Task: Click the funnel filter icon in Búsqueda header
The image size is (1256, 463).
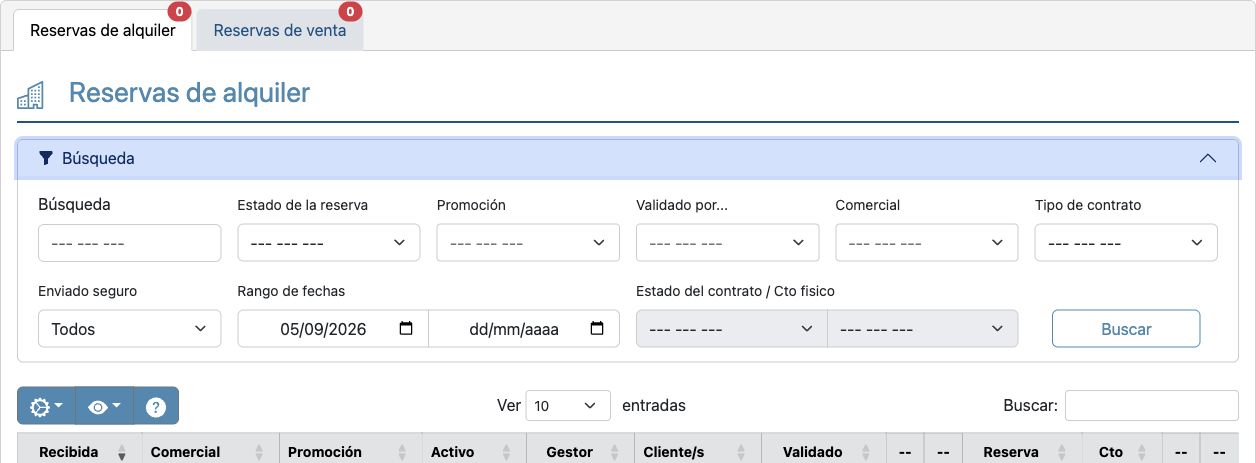Action: pyautogui.click(x=45, y=158)
